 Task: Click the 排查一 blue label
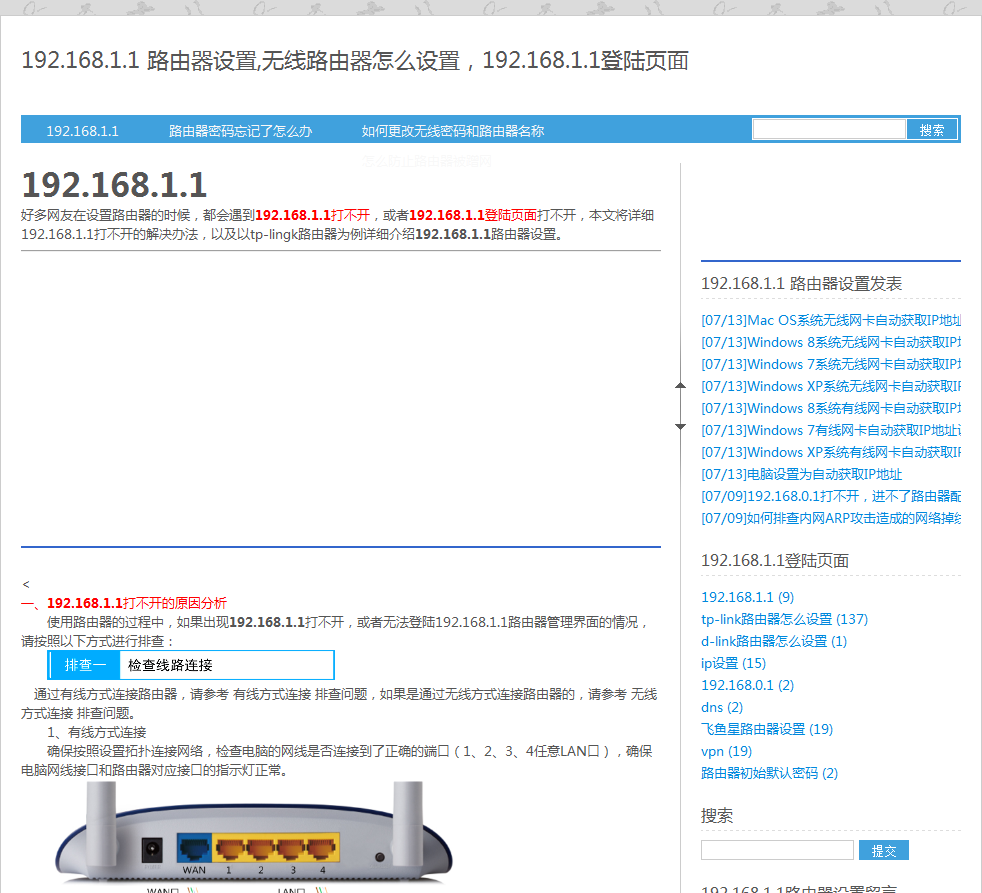[85, 665]
